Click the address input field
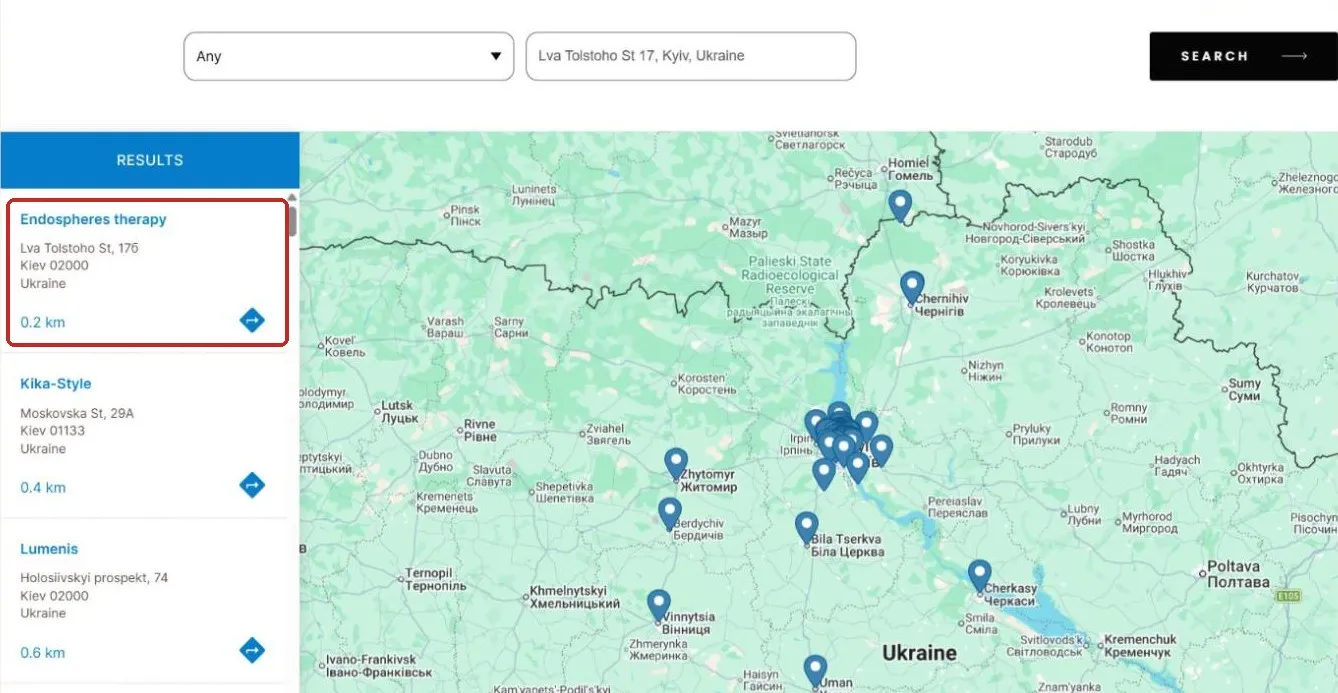This screenshot has height=693, width=1338. 691,56
